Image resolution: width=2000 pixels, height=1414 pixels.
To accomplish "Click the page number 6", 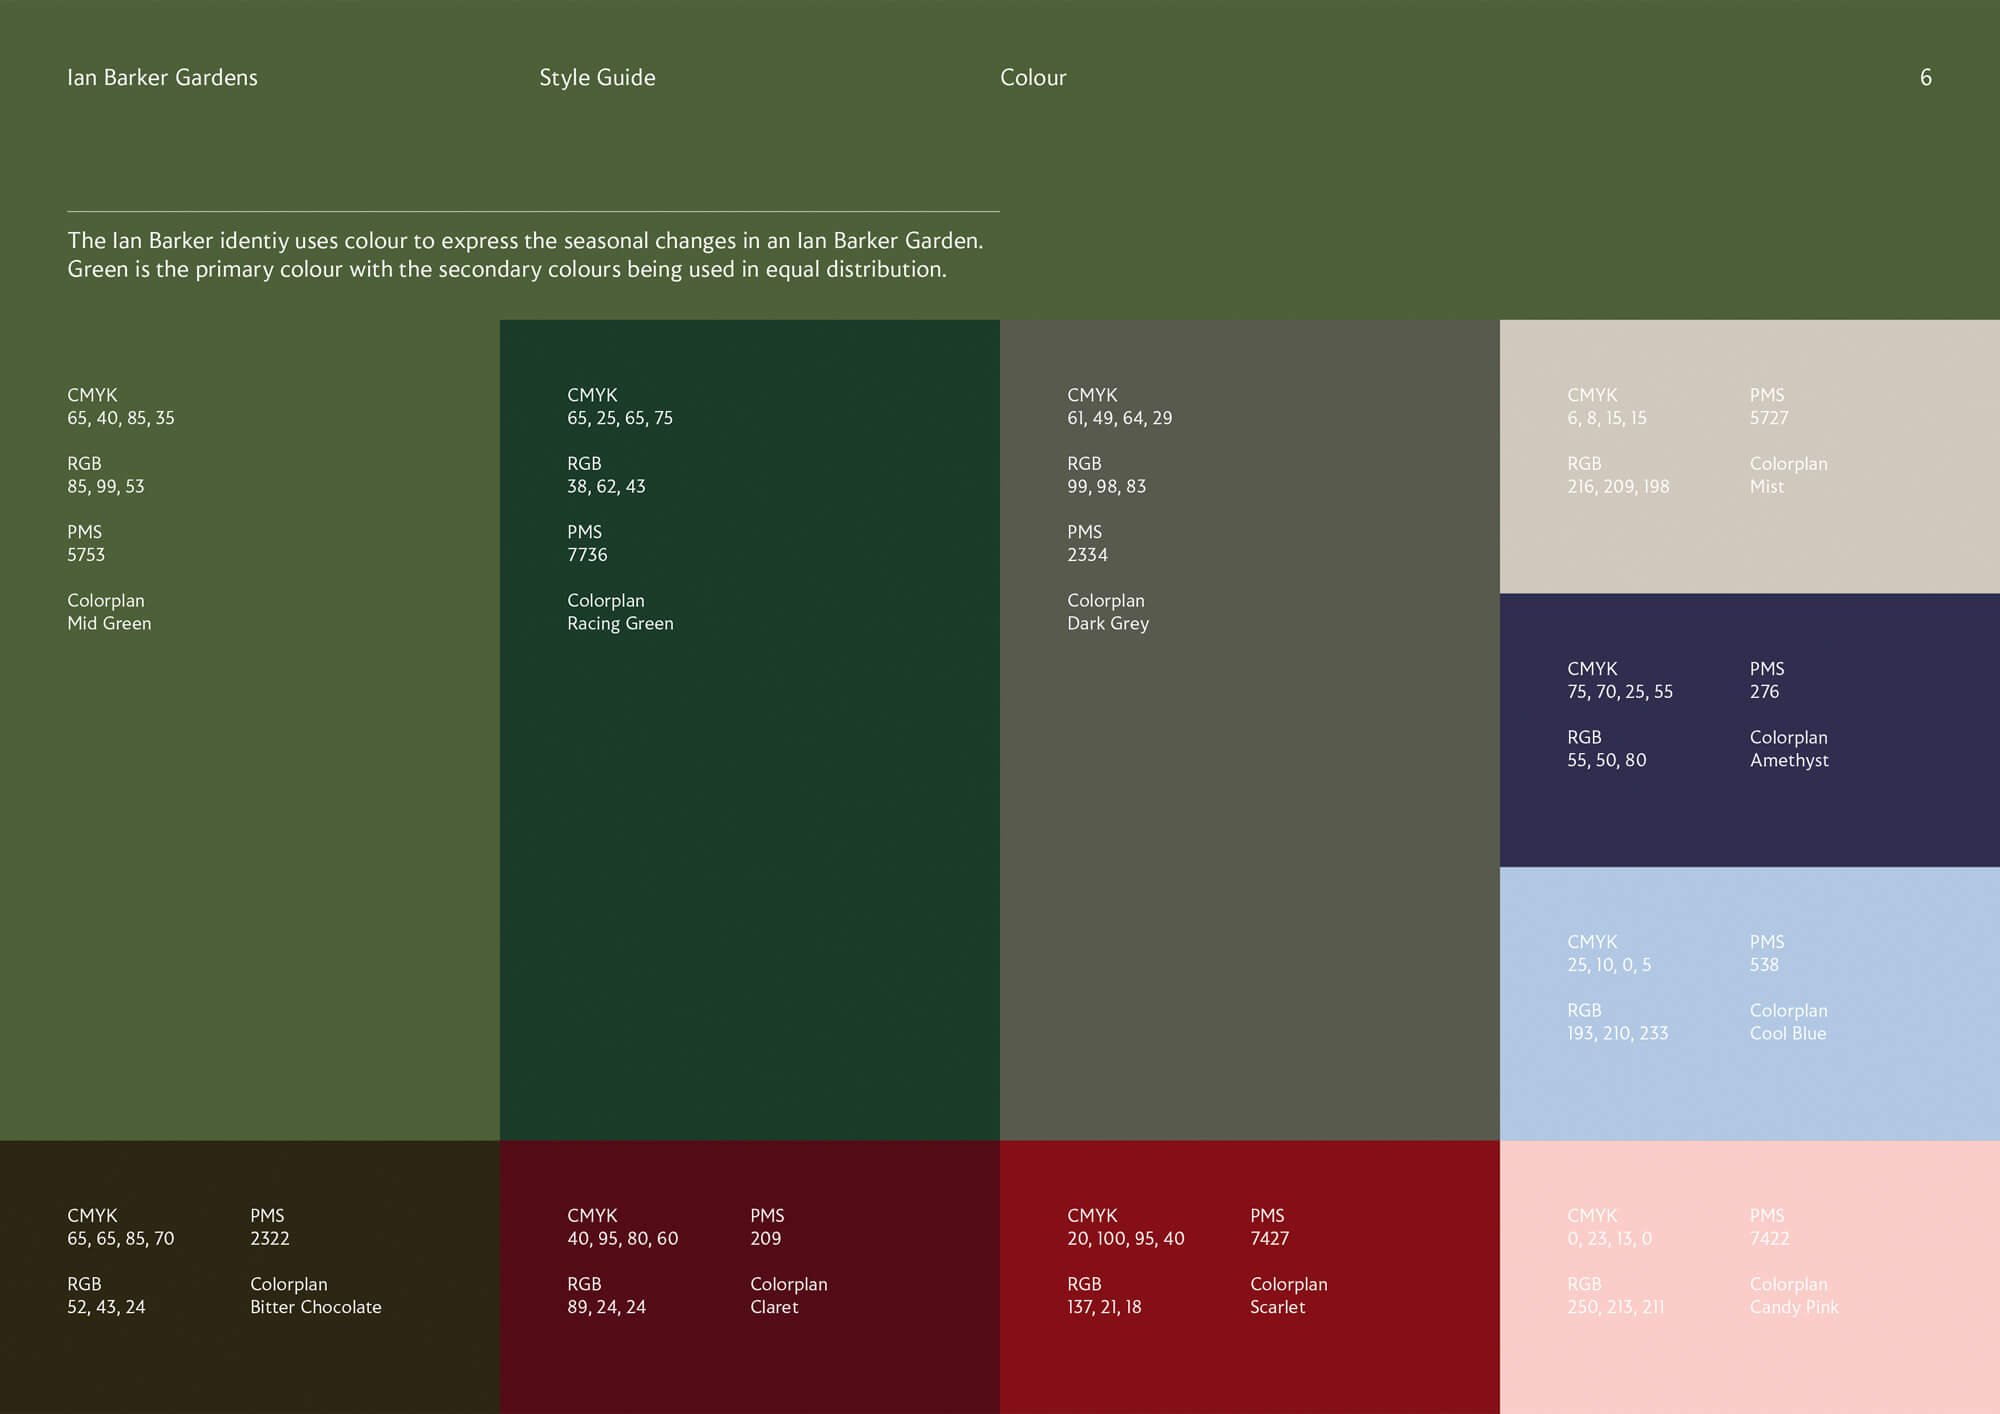I will (x=1925, y=78).
